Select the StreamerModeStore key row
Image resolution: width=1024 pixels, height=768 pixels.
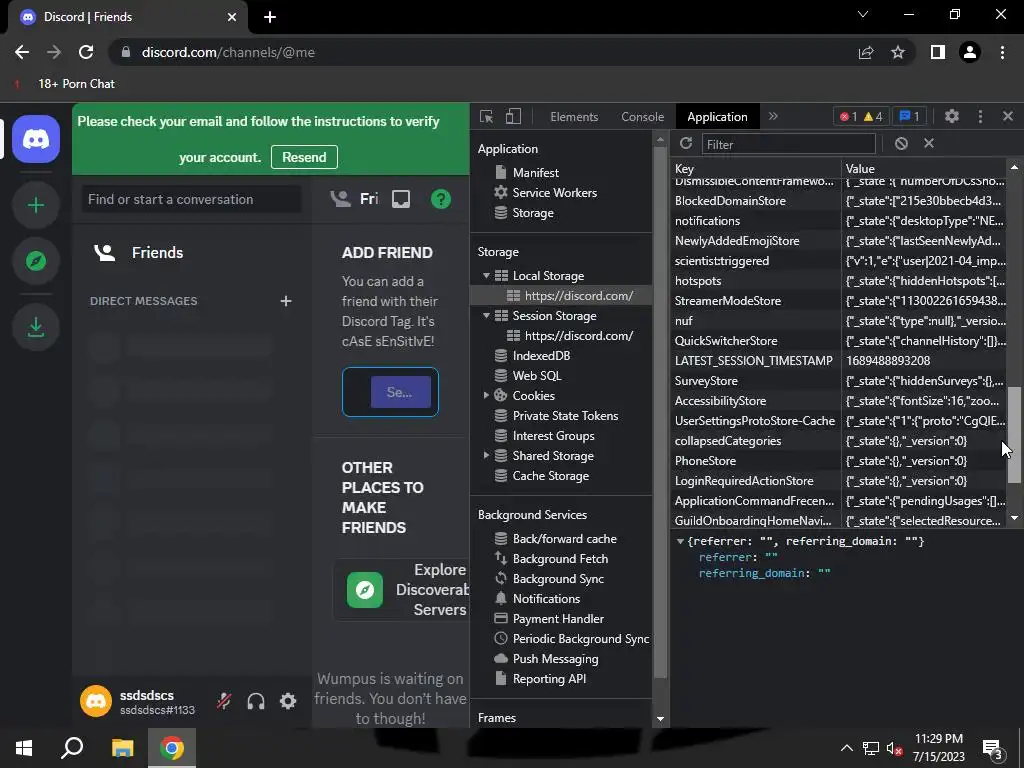840,301
